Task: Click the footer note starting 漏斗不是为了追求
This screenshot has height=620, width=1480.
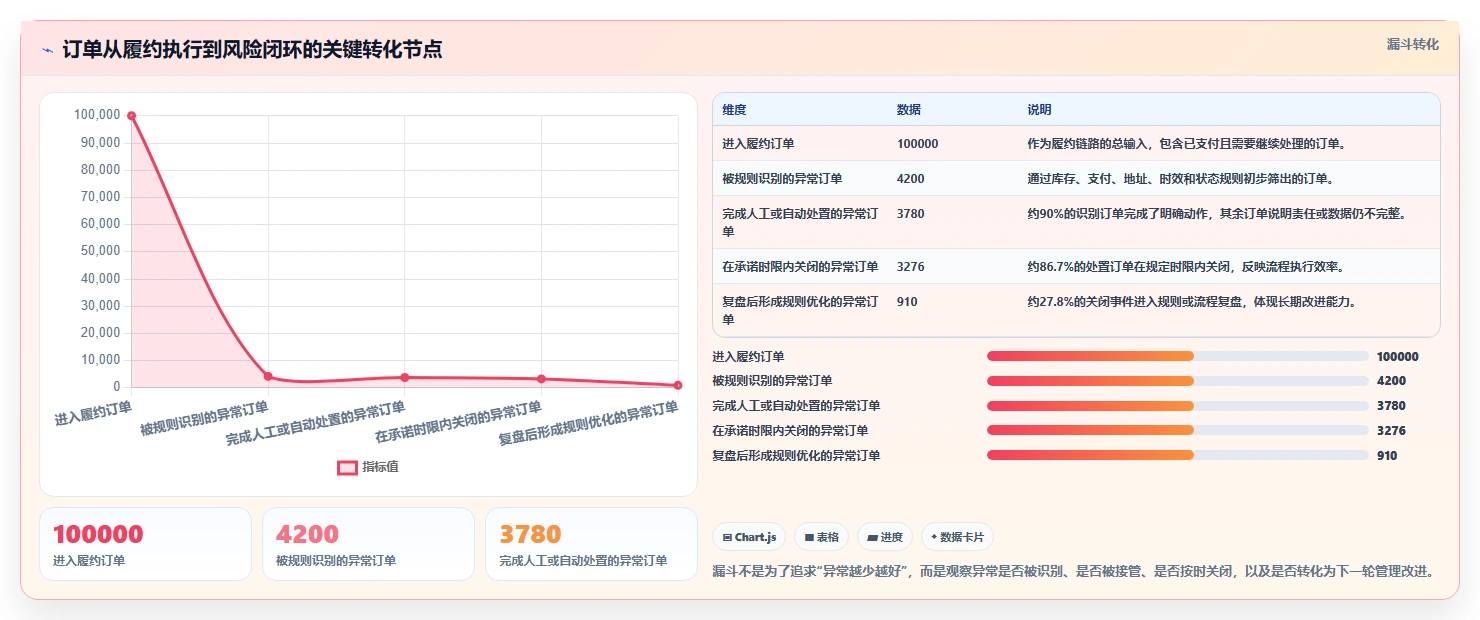Action: 1076,571
